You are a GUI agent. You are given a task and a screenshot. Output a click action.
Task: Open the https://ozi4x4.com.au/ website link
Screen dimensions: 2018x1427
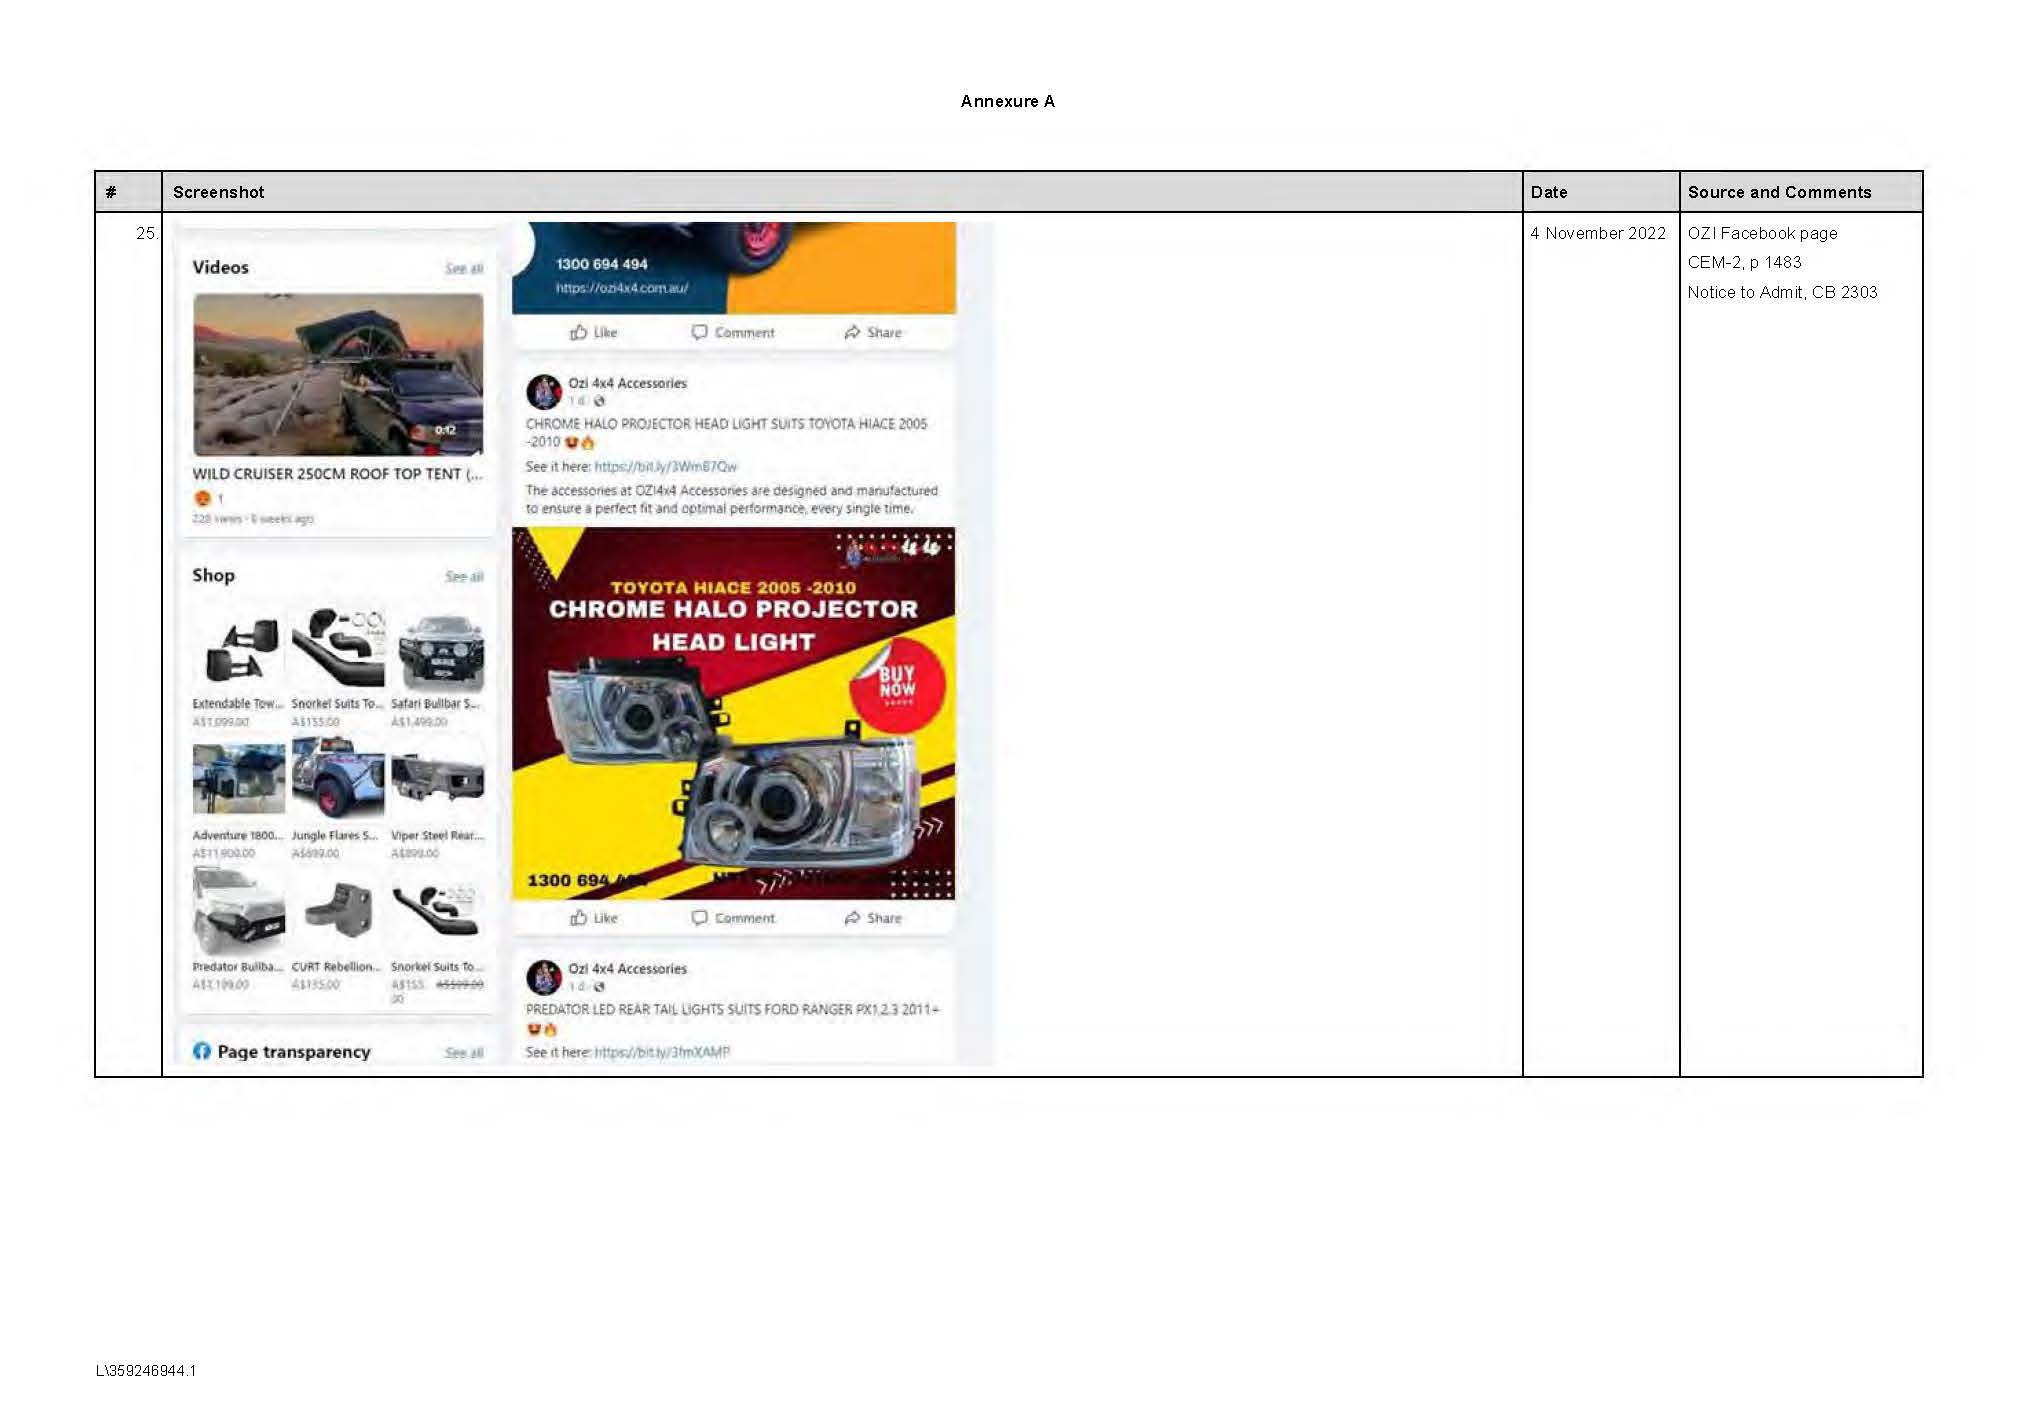622,288
